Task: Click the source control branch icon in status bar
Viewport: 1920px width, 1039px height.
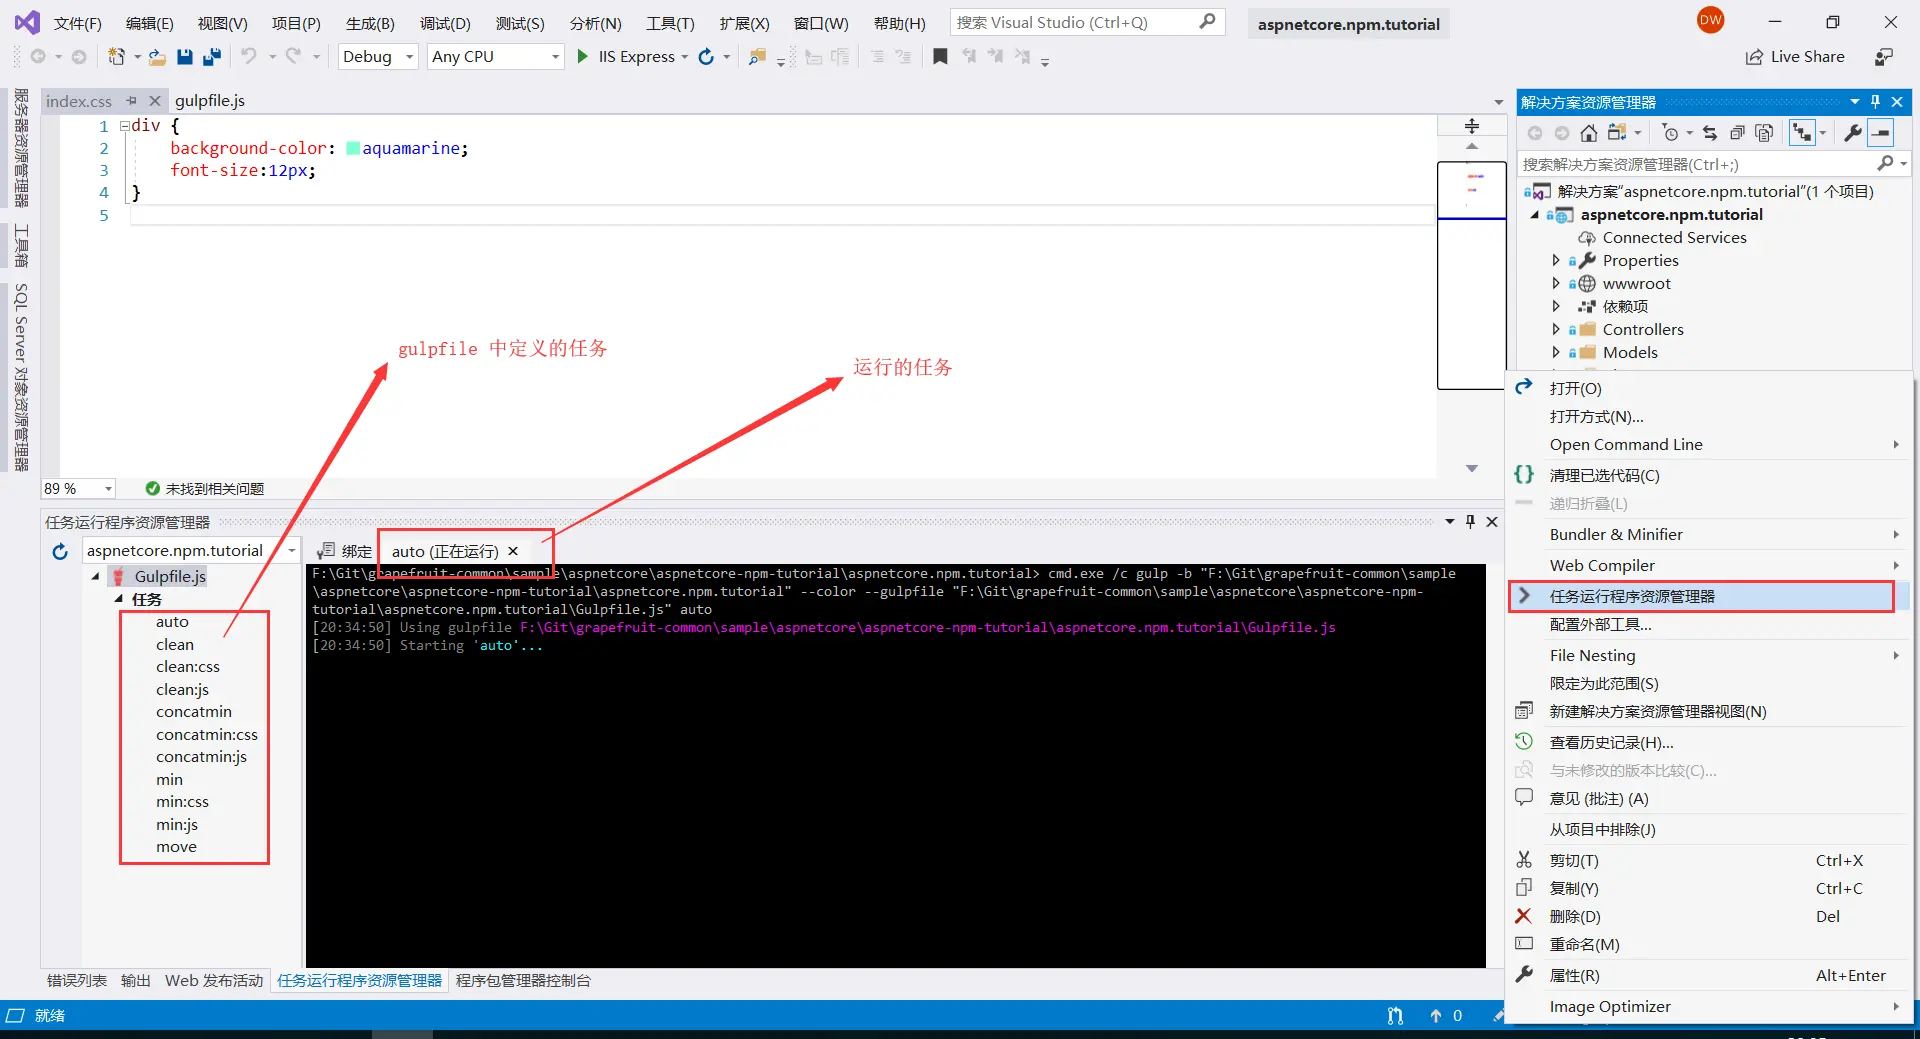Action: [1395, 1016]
